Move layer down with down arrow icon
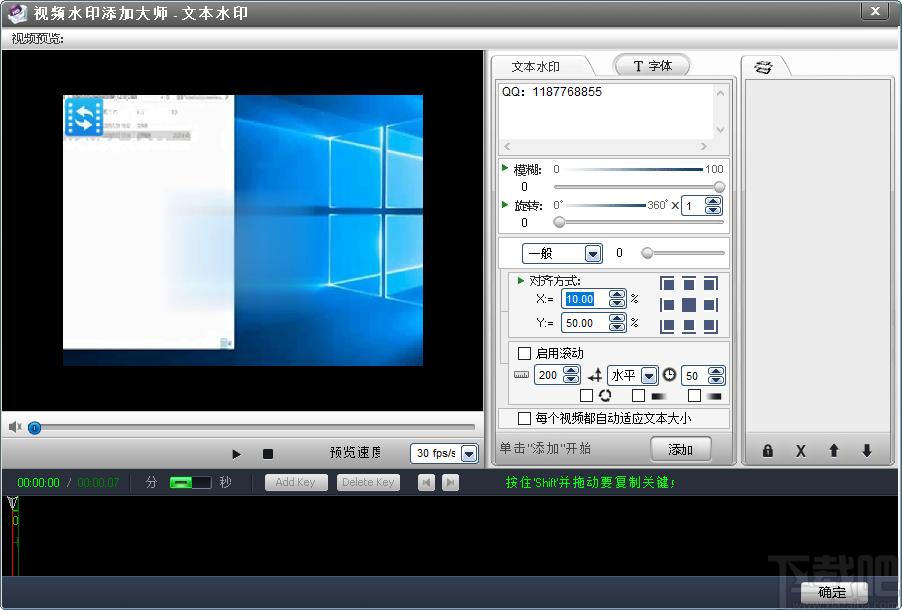Screen dimensions: 902x610 point(867,451)
